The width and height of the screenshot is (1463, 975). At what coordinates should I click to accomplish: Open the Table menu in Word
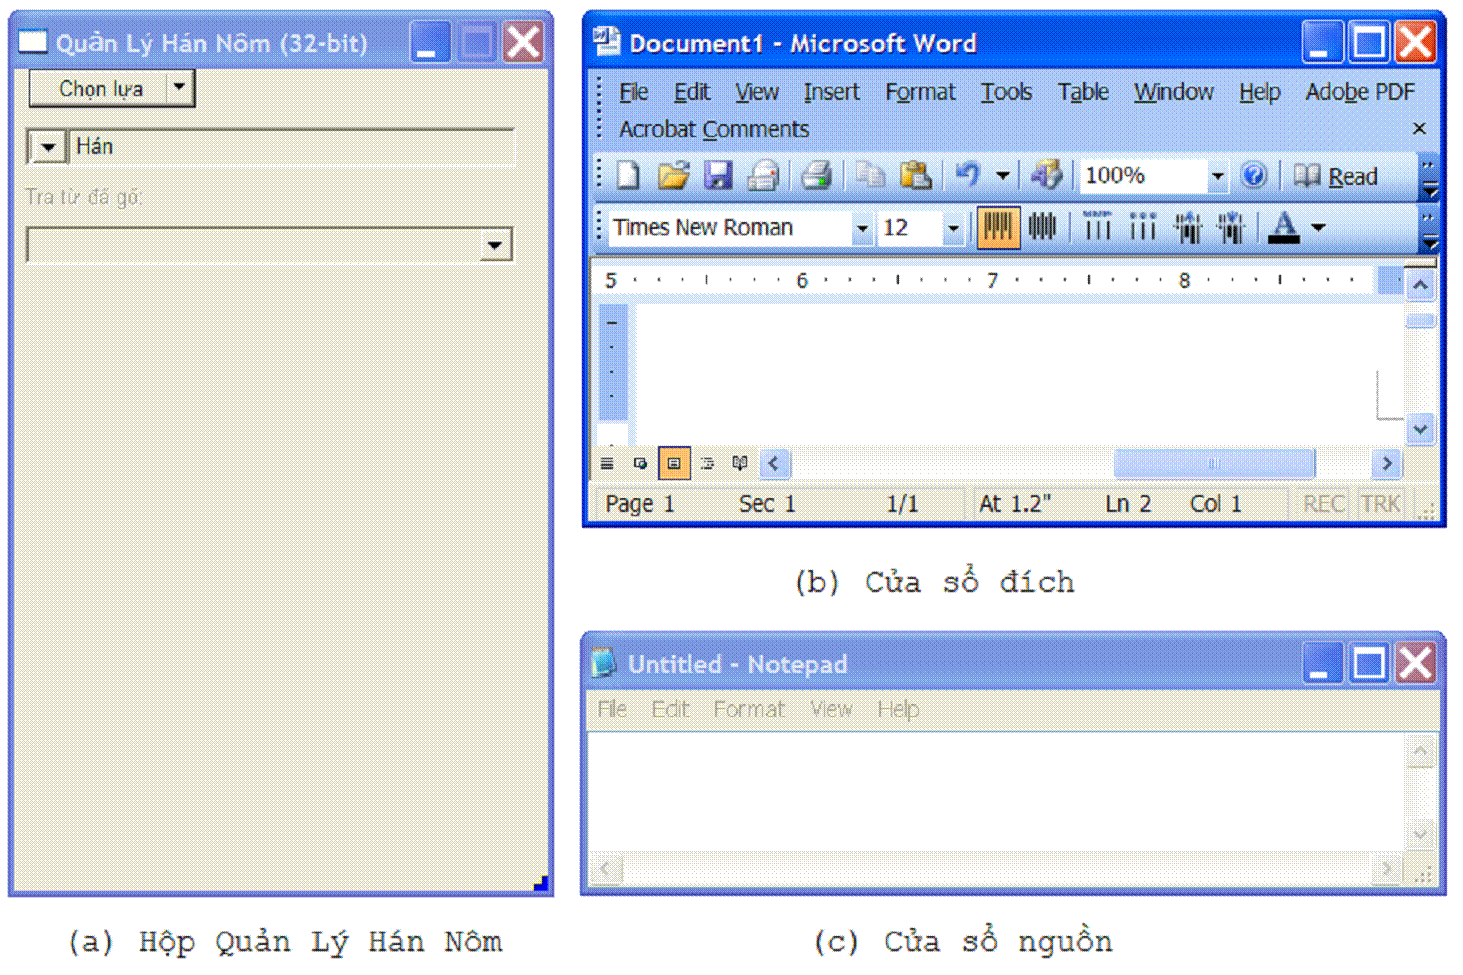pos(1083,92)
